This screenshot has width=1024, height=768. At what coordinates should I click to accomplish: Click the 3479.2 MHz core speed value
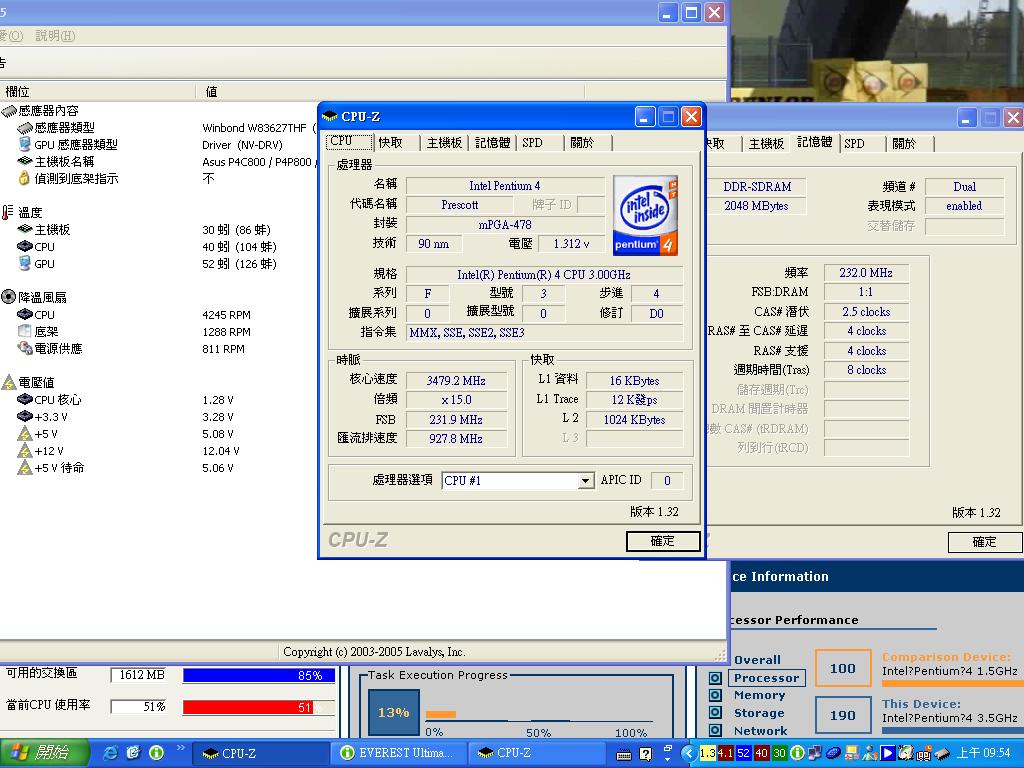coord(456,381)
